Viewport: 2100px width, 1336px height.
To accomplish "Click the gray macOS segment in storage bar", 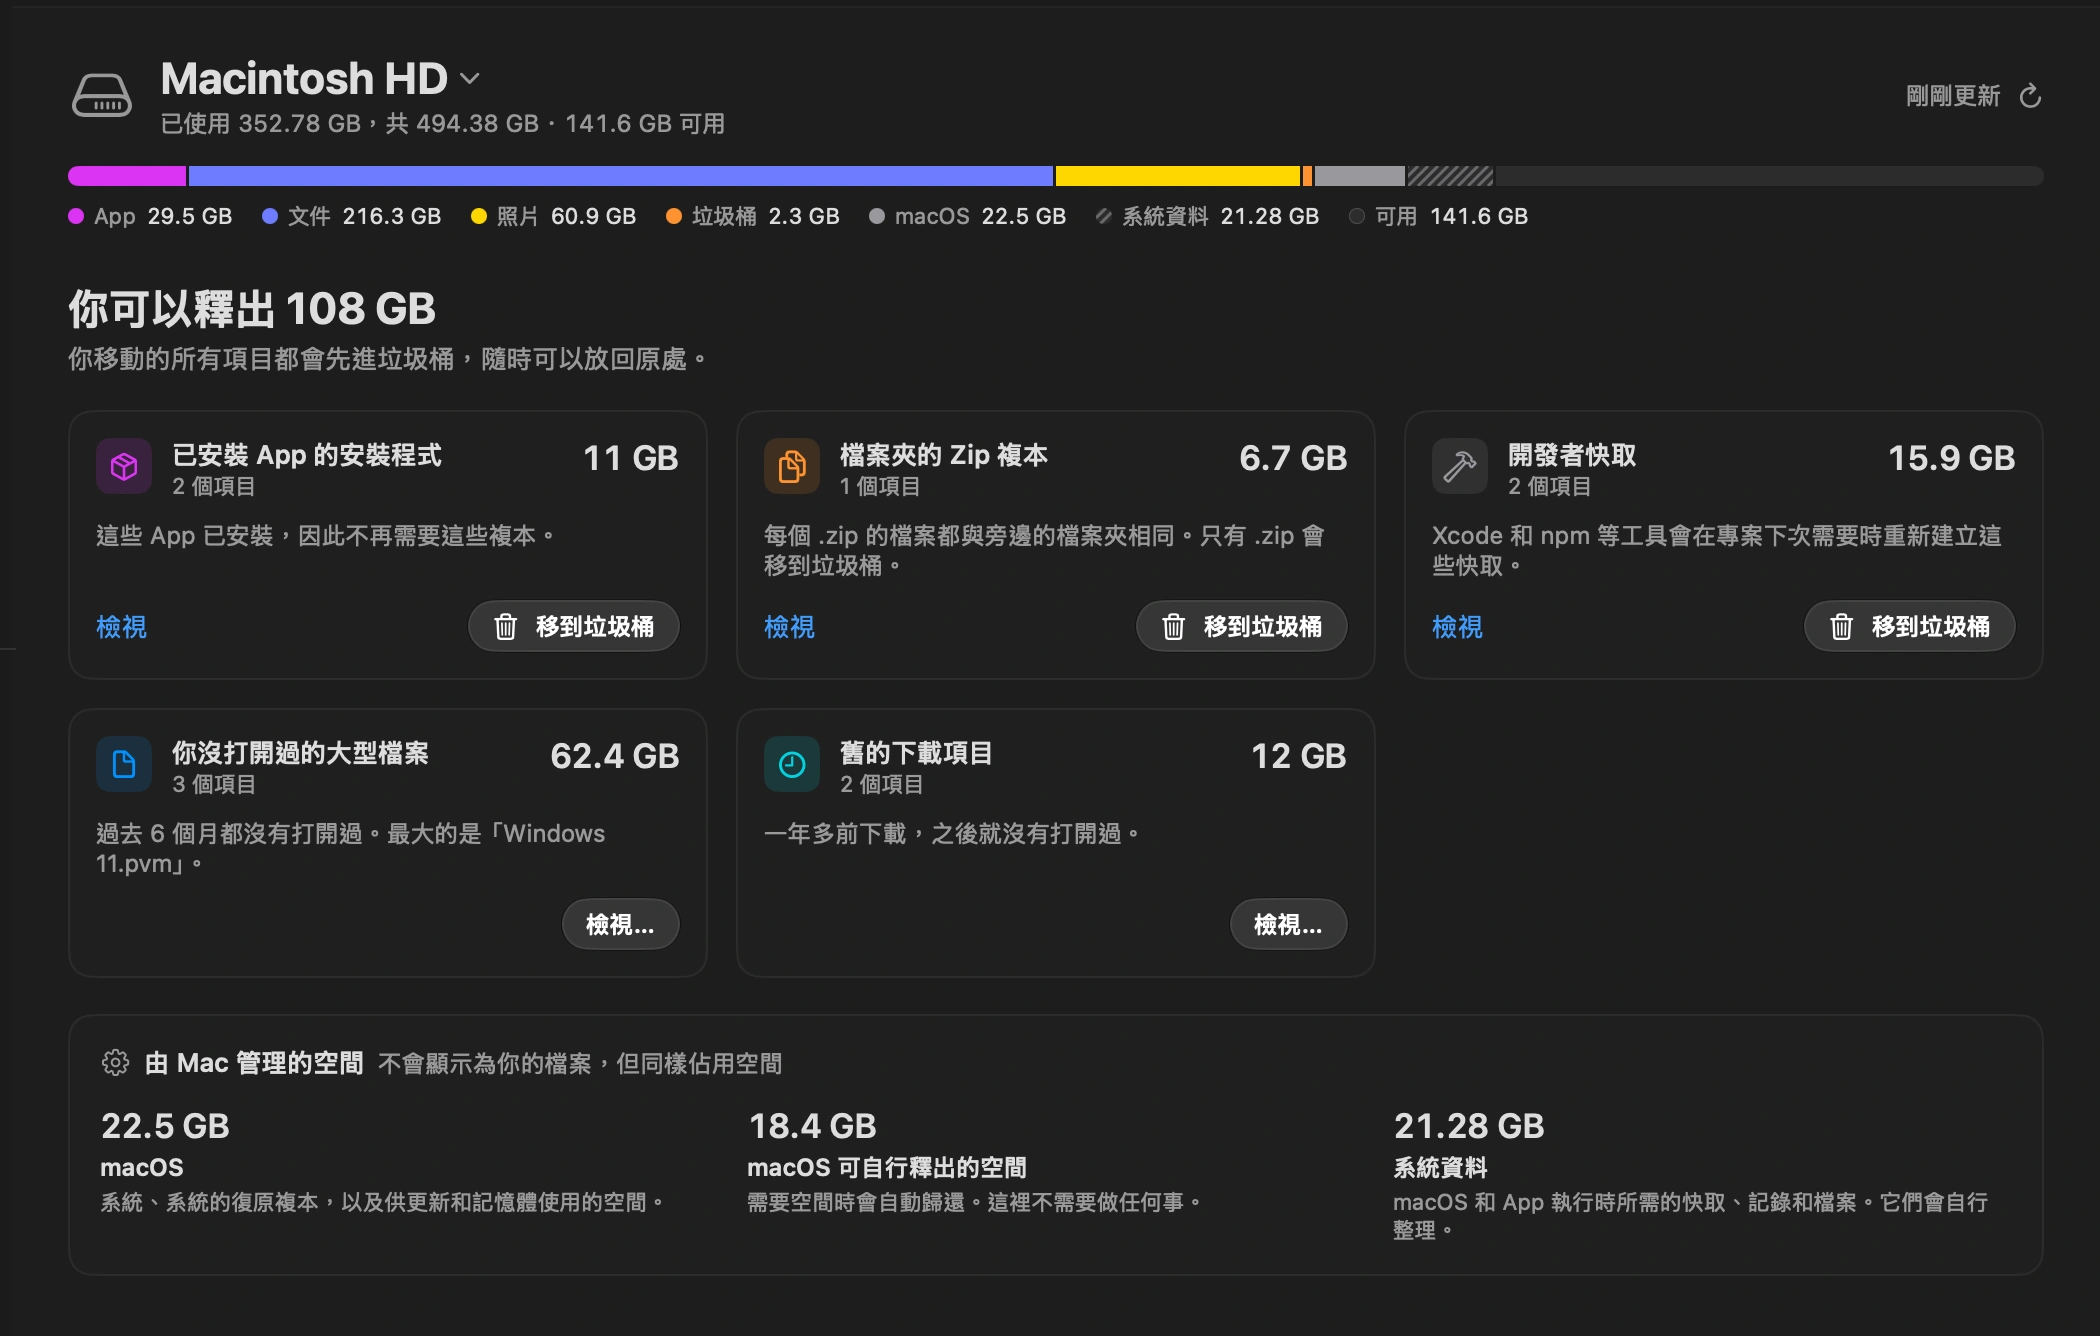I will click(1360, 176).
